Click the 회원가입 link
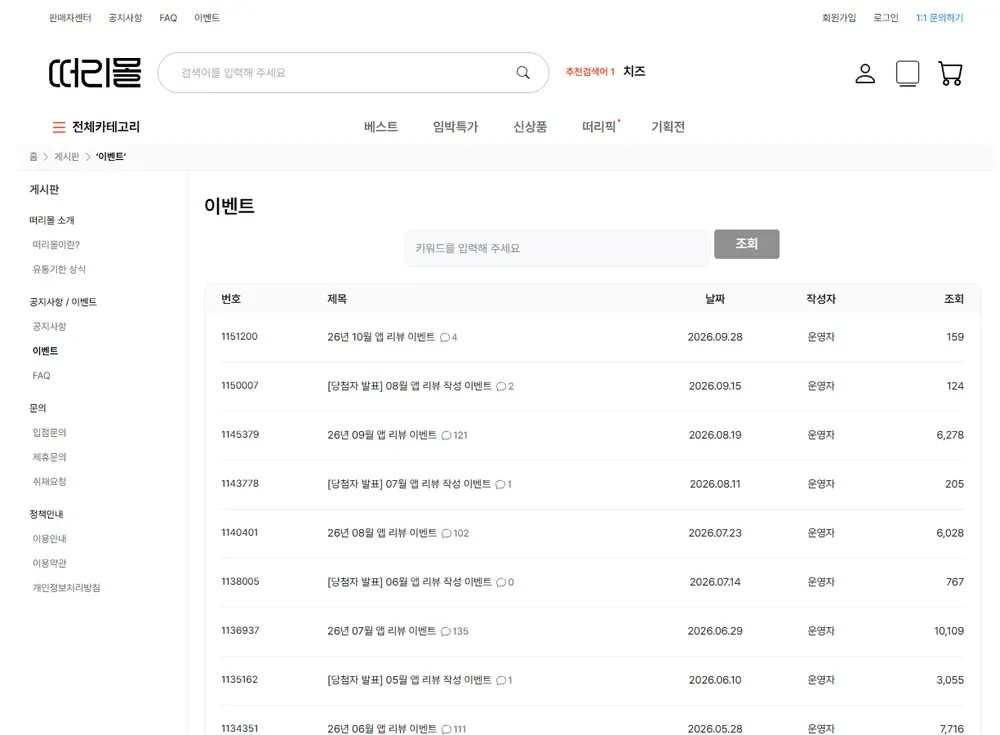1000x735 pixels. 839,18
